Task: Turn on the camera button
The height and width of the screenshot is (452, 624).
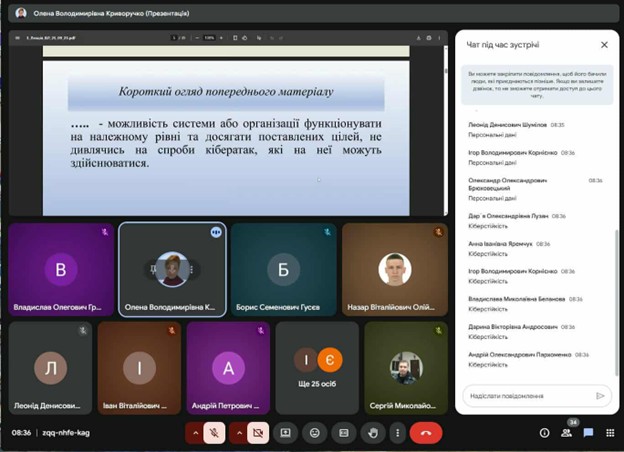Action: [258, 433]
